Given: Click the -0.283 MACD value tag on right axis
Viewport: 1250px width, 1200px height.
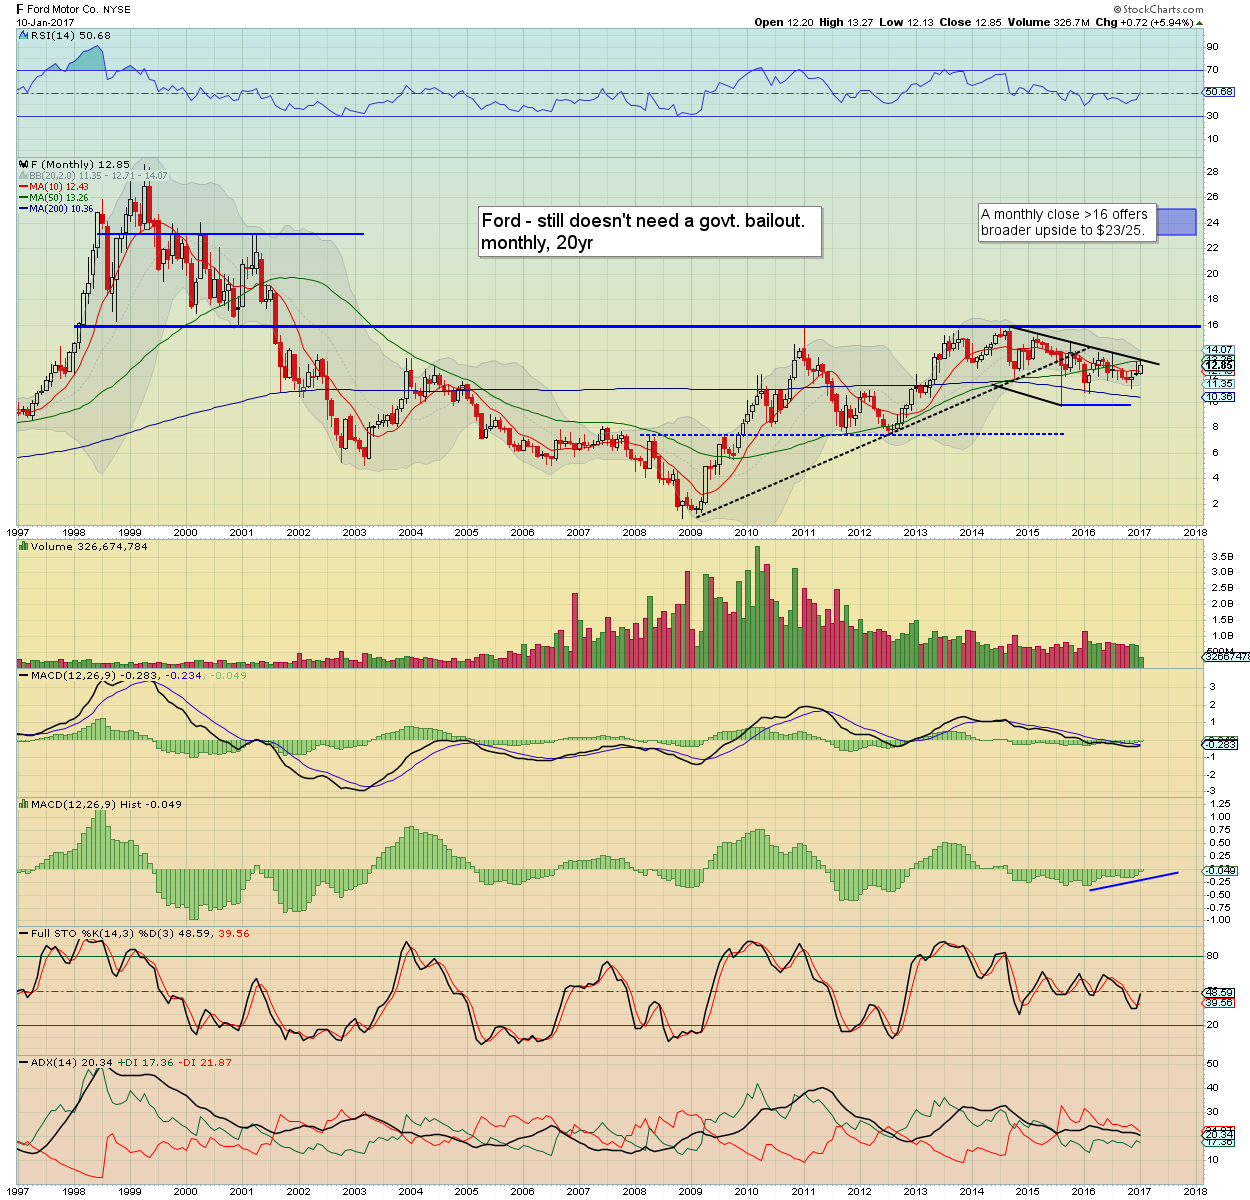Looking at the screenshot, I should click(x=1219, y=744).
